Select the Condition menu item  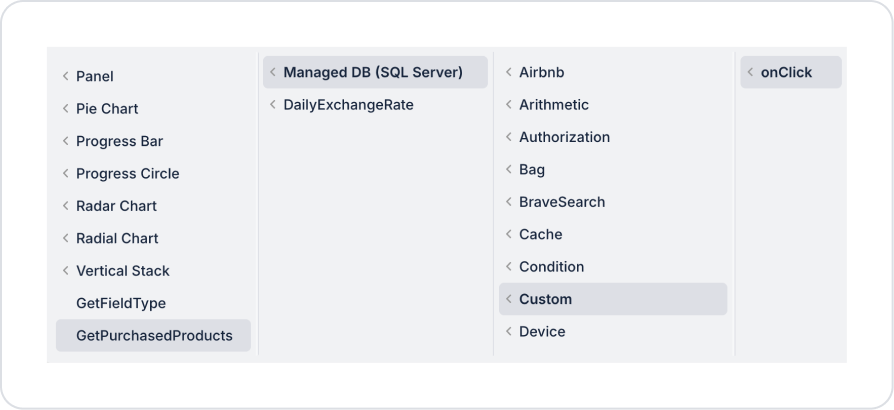tap(551, 267)
